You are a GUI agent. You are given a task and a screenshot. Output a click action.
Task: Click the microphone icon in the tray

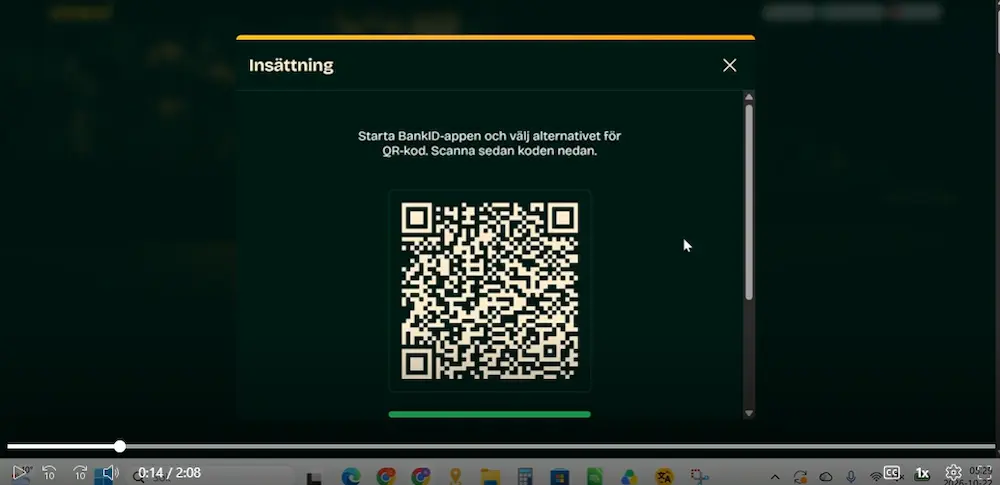pos(851,477)
